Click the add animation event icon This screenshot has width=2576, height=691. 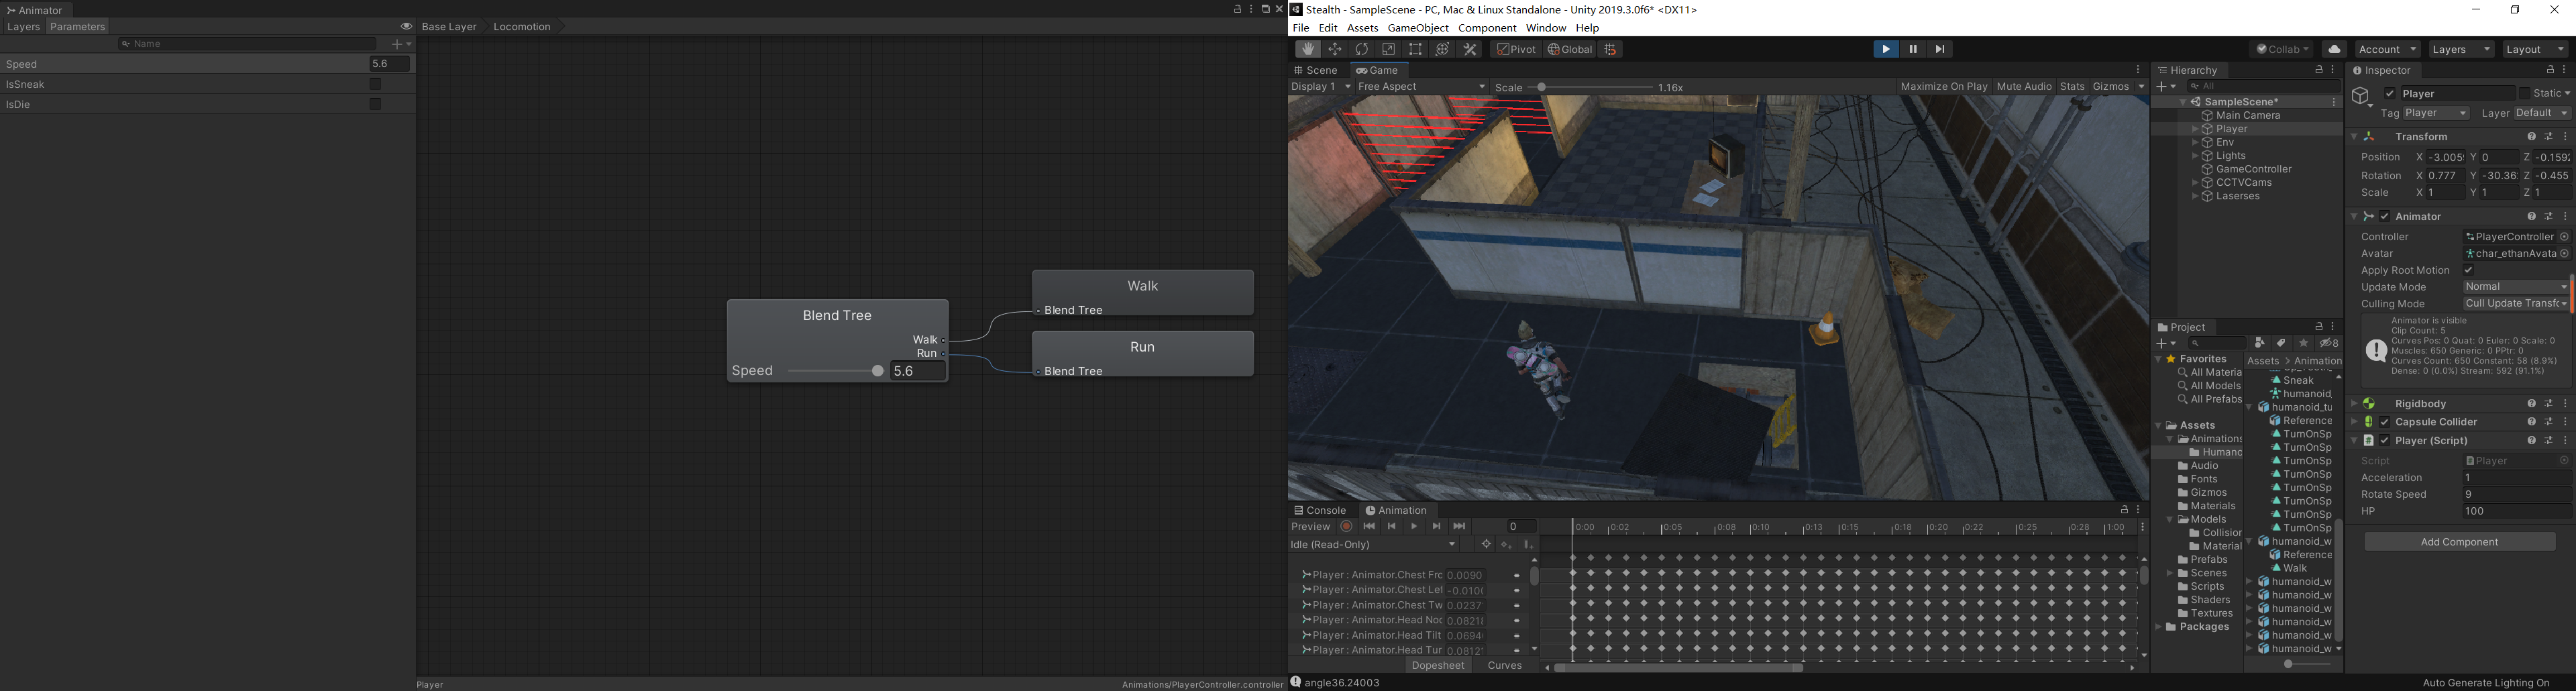1528,545
